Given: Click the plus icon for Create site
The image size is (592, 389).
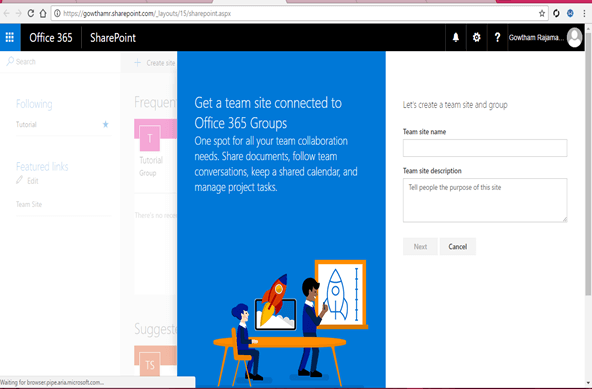Looking at the screenshot, I should click(138, 63).
